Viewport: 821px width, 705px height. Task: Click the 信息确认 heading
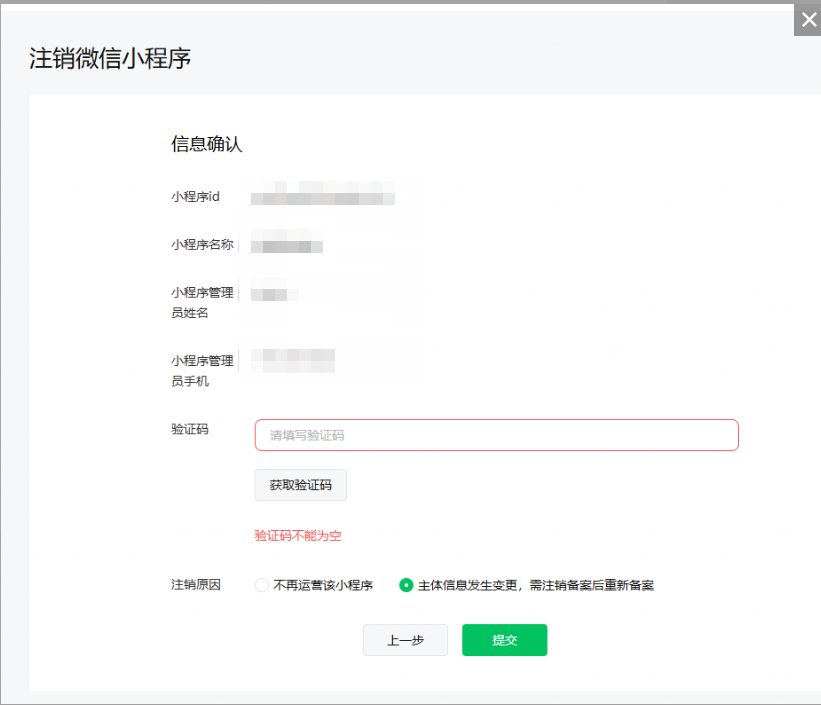206,144
